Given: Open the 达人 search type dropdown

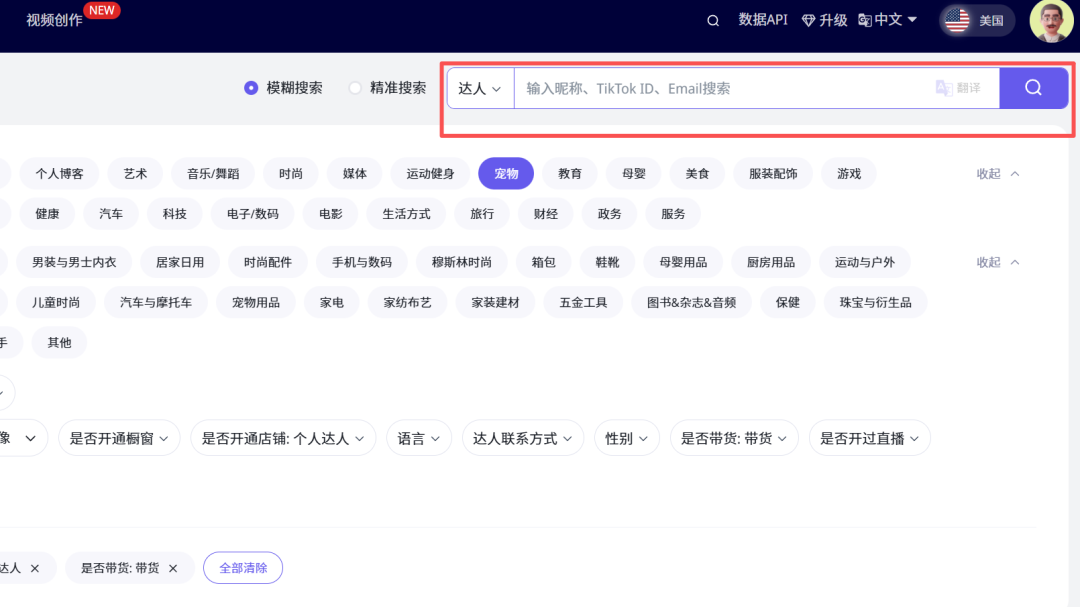Looking at the screenshot, I should click(480, 88).
